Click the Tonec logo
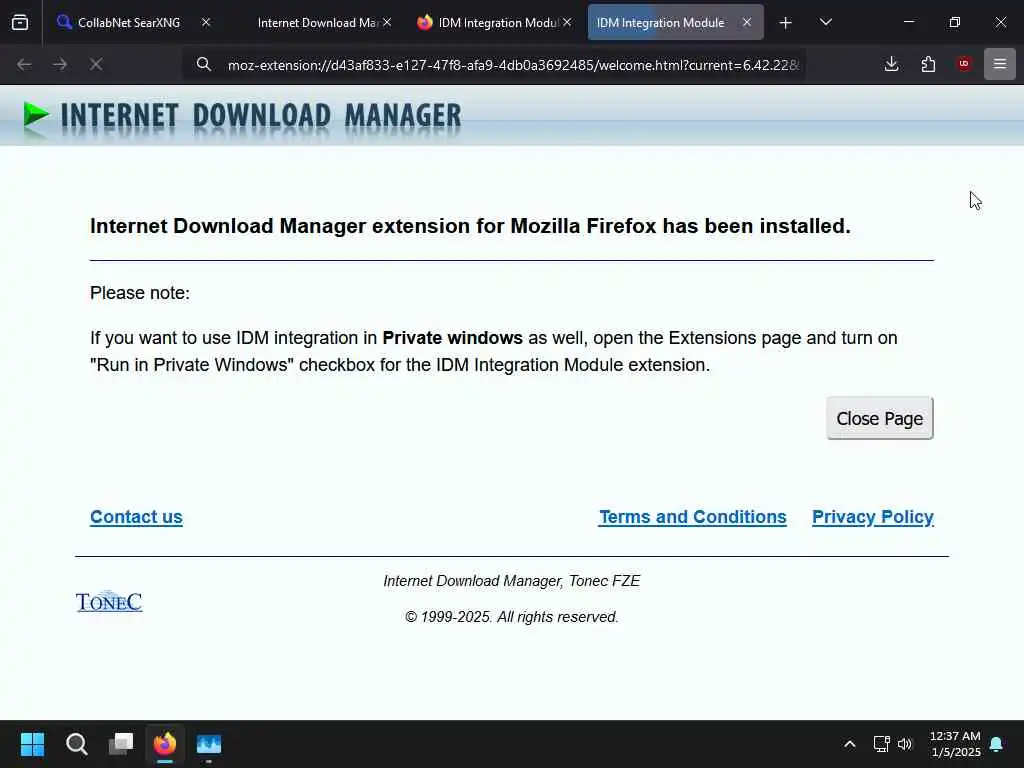Screen dimensions: 1024x768 (109, 601)
